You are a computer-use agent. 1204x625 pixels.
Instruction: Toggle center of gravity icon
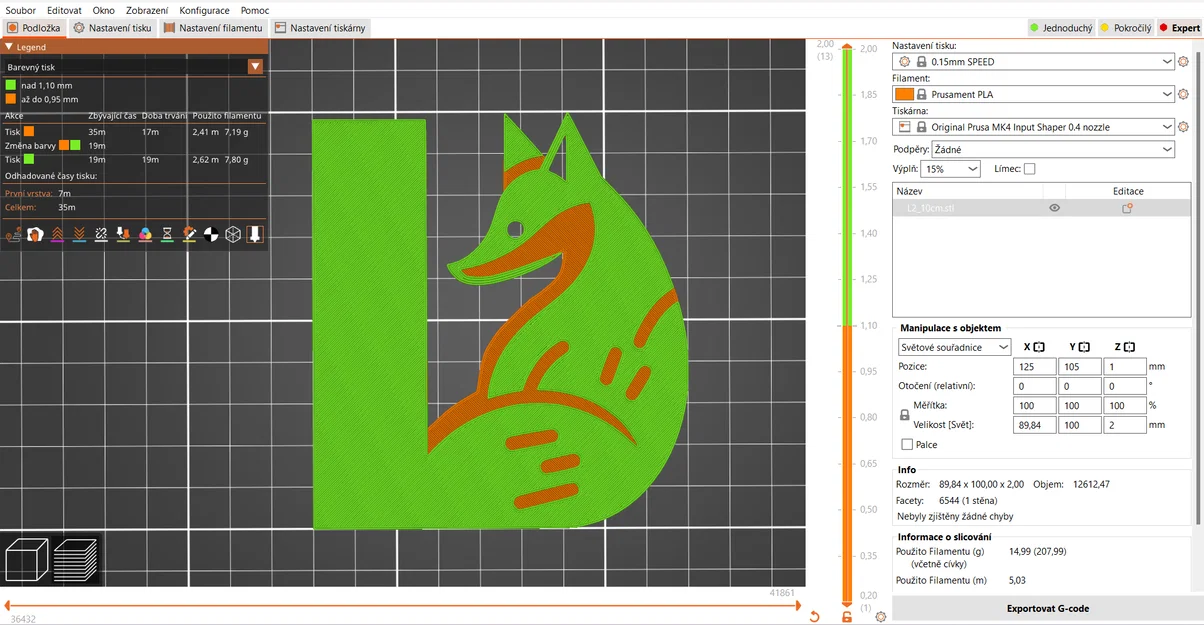pos(211,234)
